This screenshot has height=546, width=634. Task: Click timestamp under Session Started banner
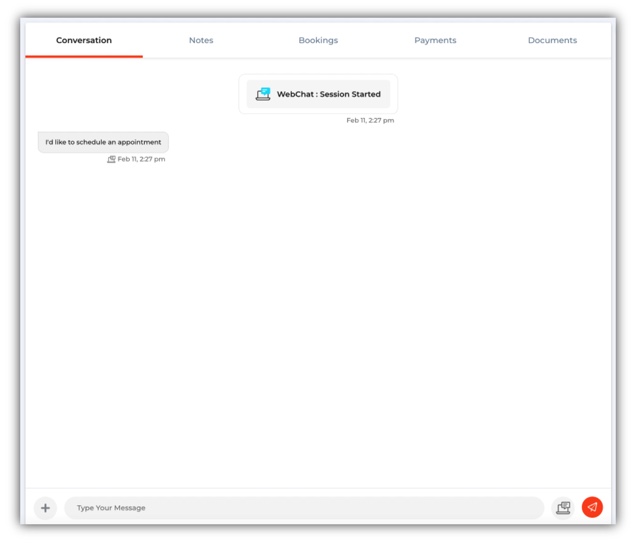370,120
